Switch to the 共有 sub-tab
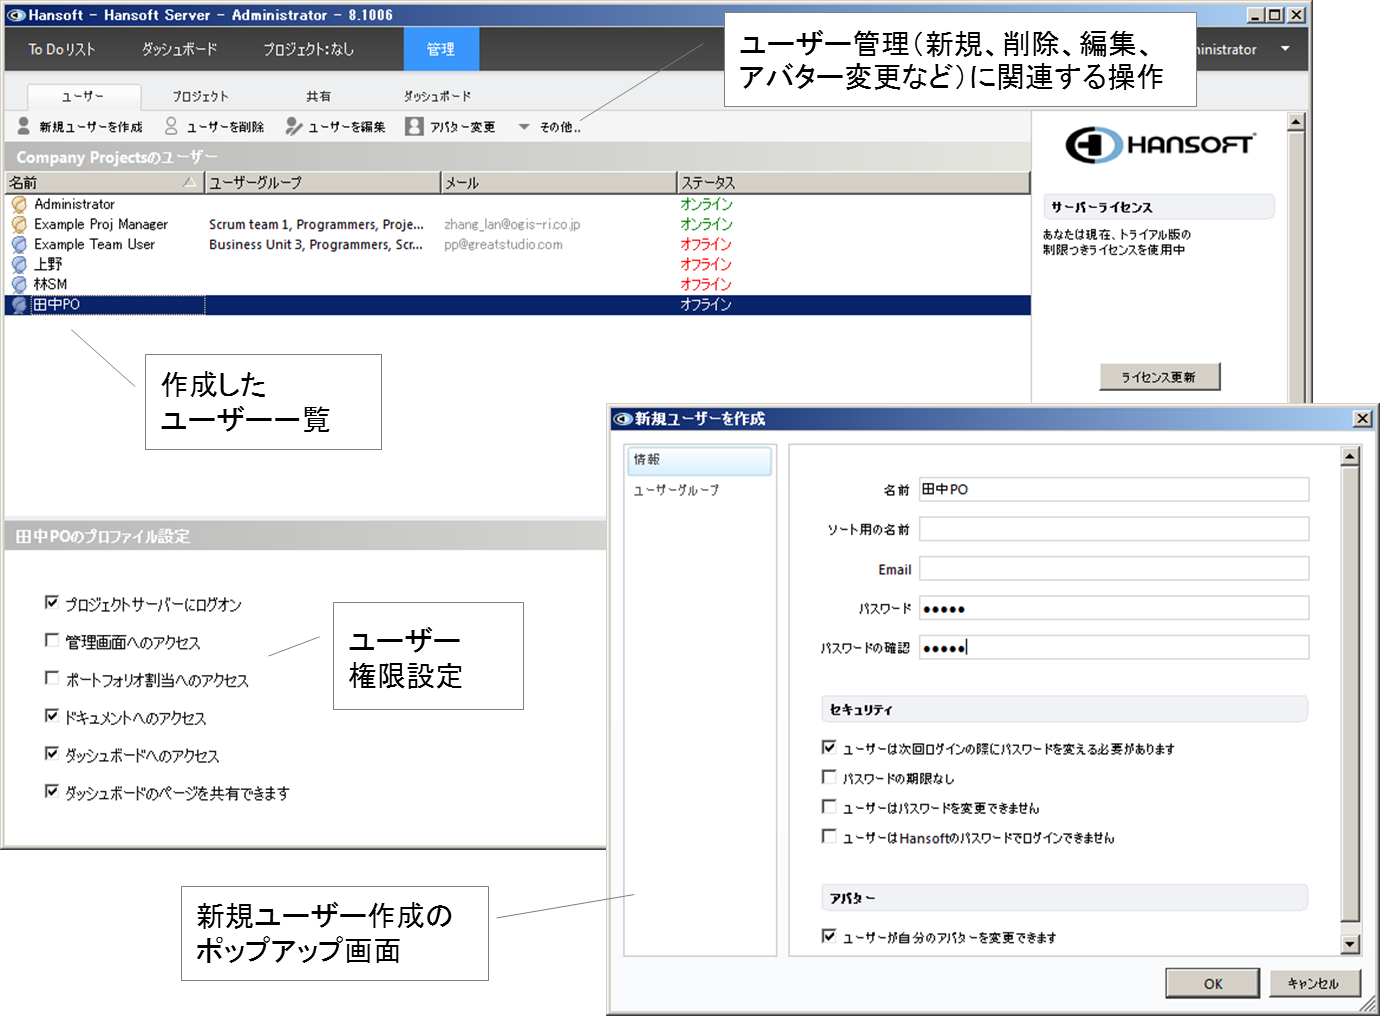Image resolution: width=1380 pixels, height=1016 pixels. click(x=318, y=96)
